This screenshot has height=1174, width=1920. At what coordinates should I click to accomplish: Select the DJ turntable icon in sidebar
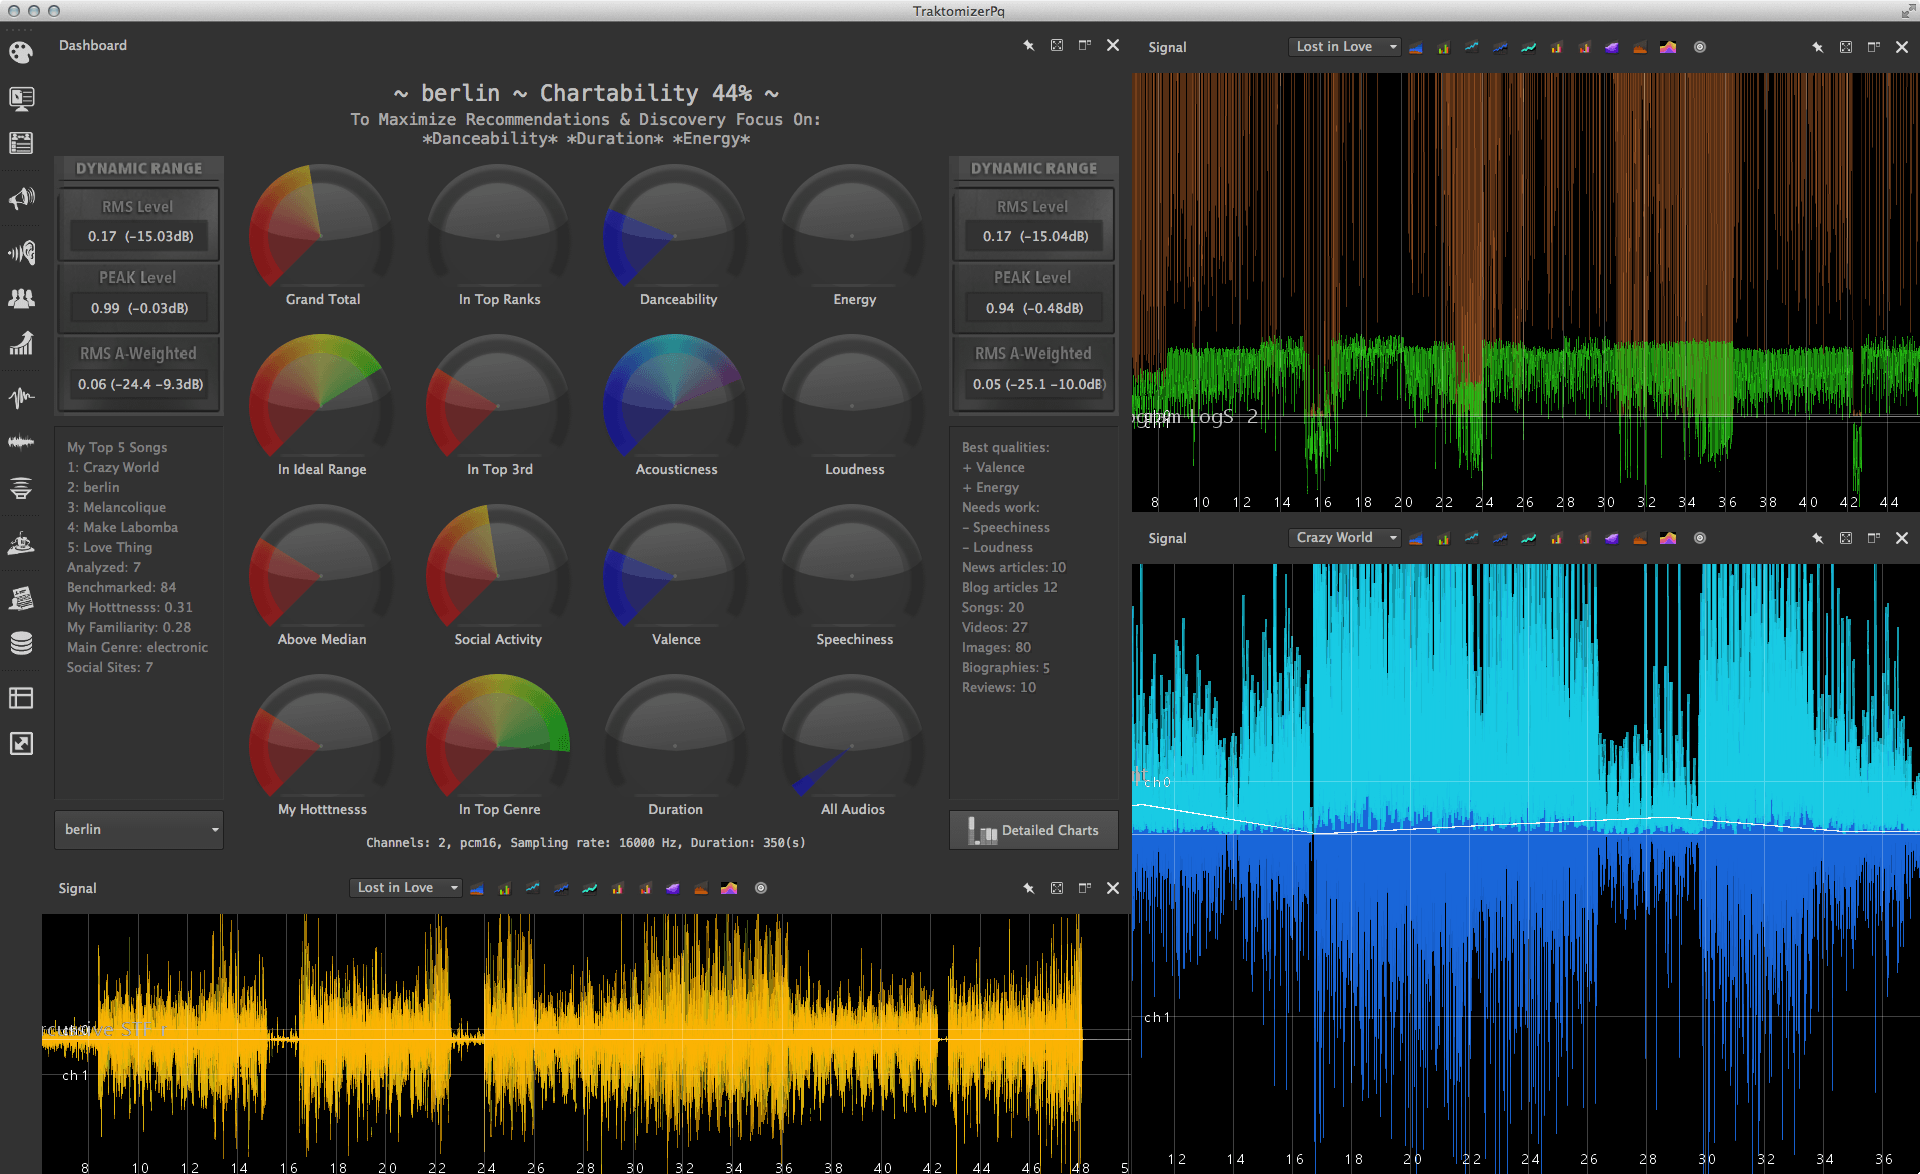coord(21,544)
